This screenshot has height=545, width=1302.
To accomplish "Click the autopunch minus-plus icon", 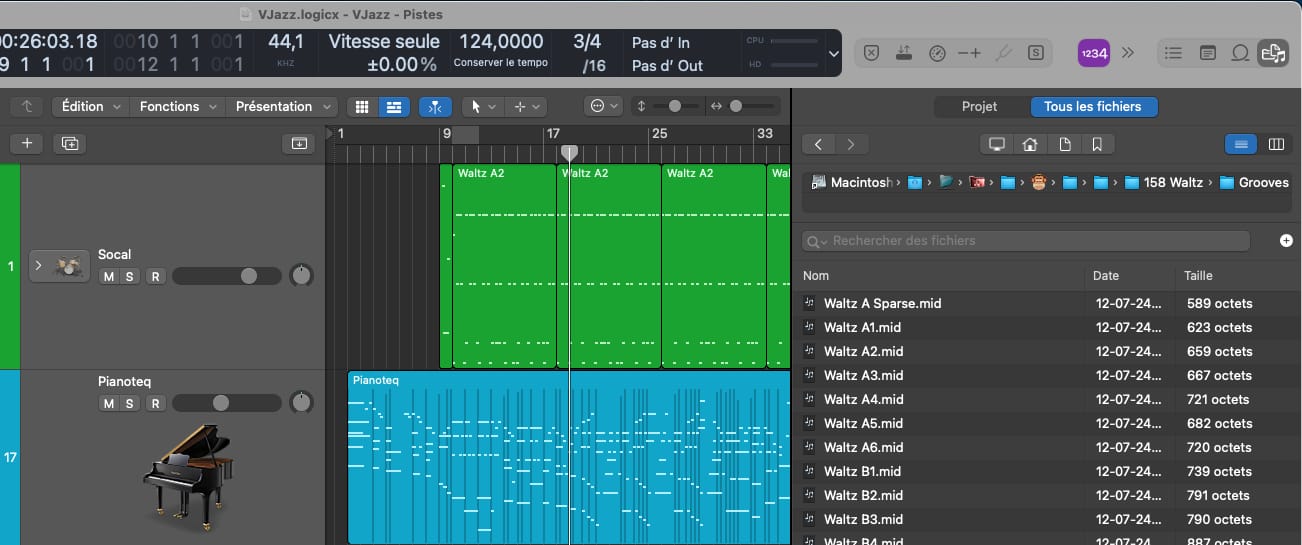I will click(969, 53).
